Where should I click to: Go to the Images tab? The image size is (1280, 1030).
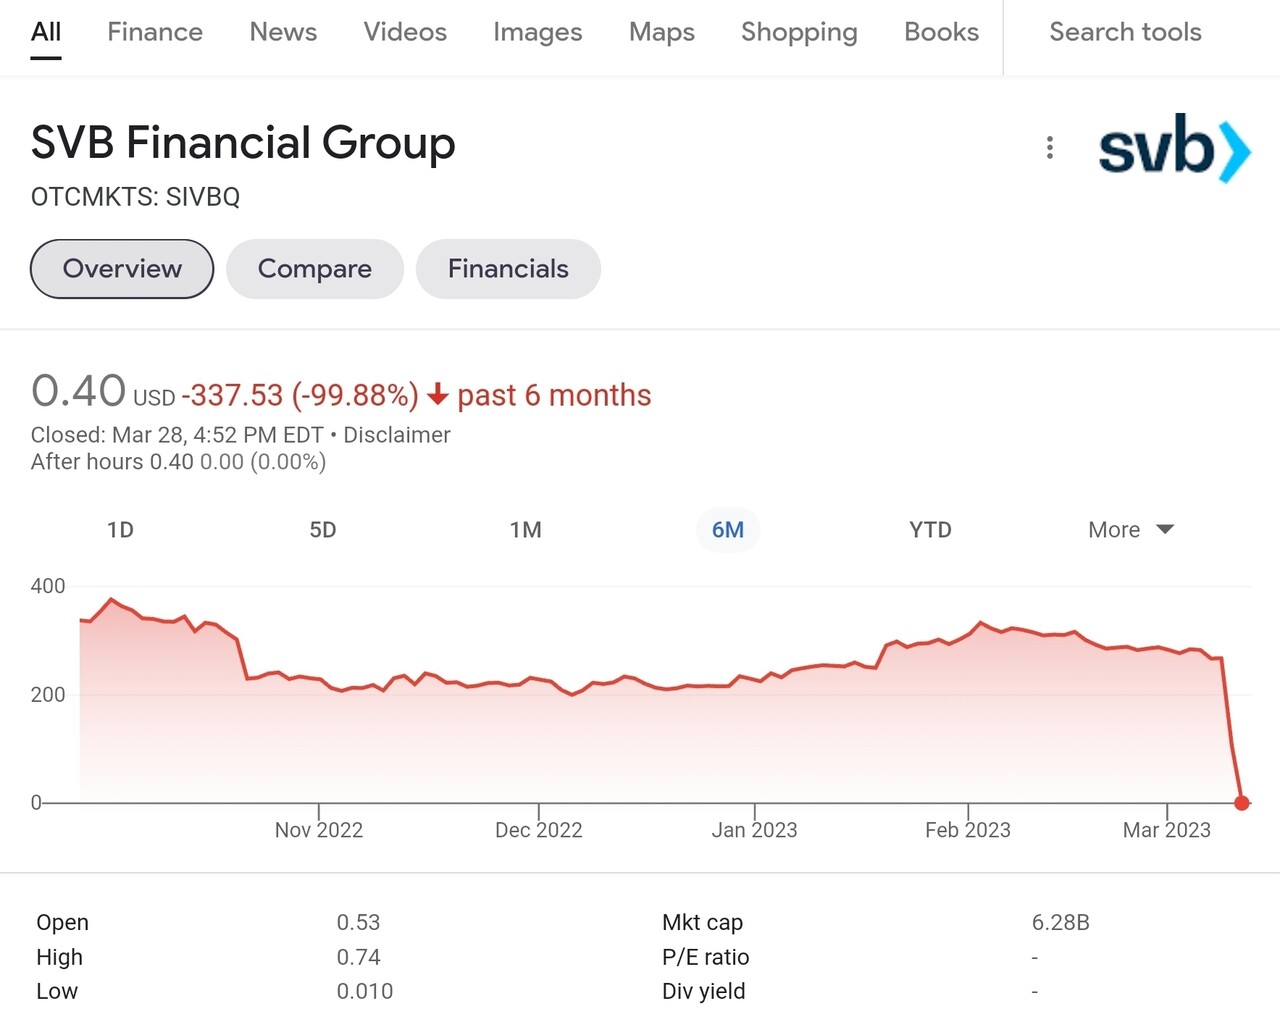[537, 32]
